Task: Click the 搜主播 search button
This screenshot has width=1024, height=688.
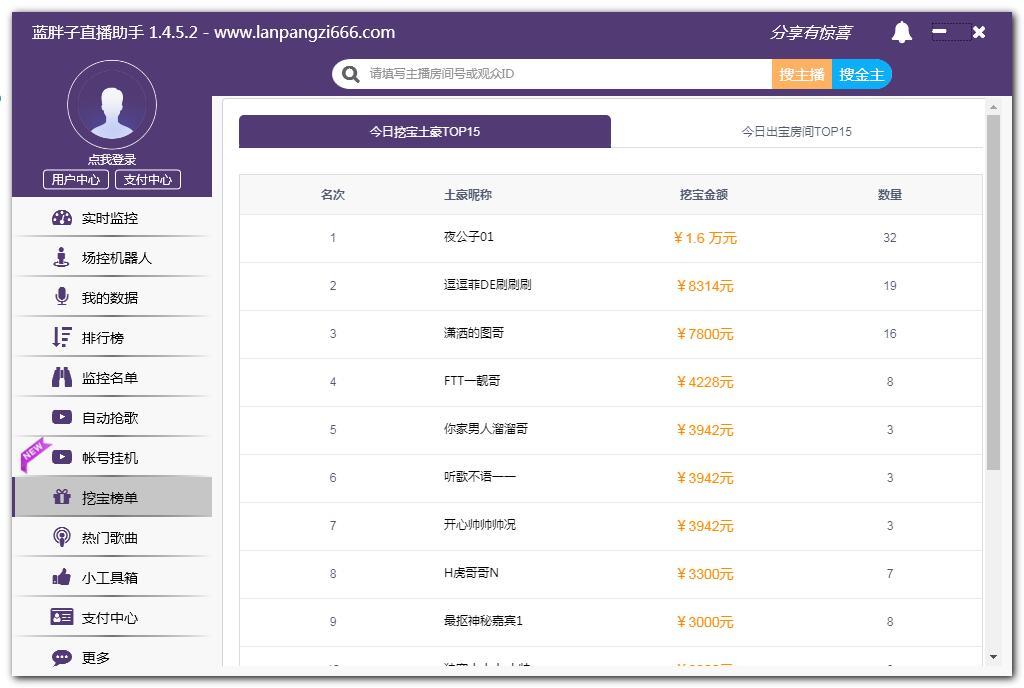Action: [x=801, y=73]
